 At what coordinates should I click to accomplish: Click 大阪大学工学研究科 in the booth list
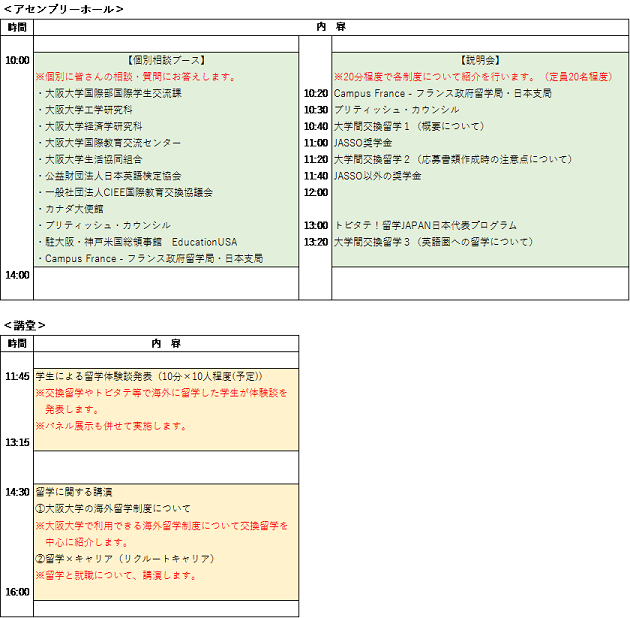(88, 110)
